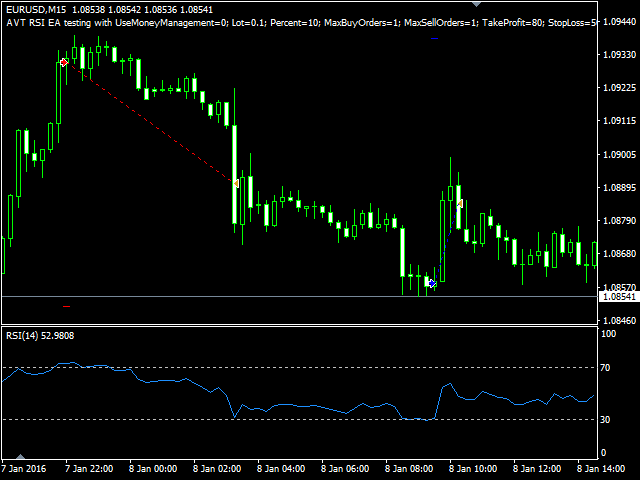Select the orange close marker ending blue dotted line
Viewport: 640px width, 480px height.
pyautogui.click(x=460, y=203)
